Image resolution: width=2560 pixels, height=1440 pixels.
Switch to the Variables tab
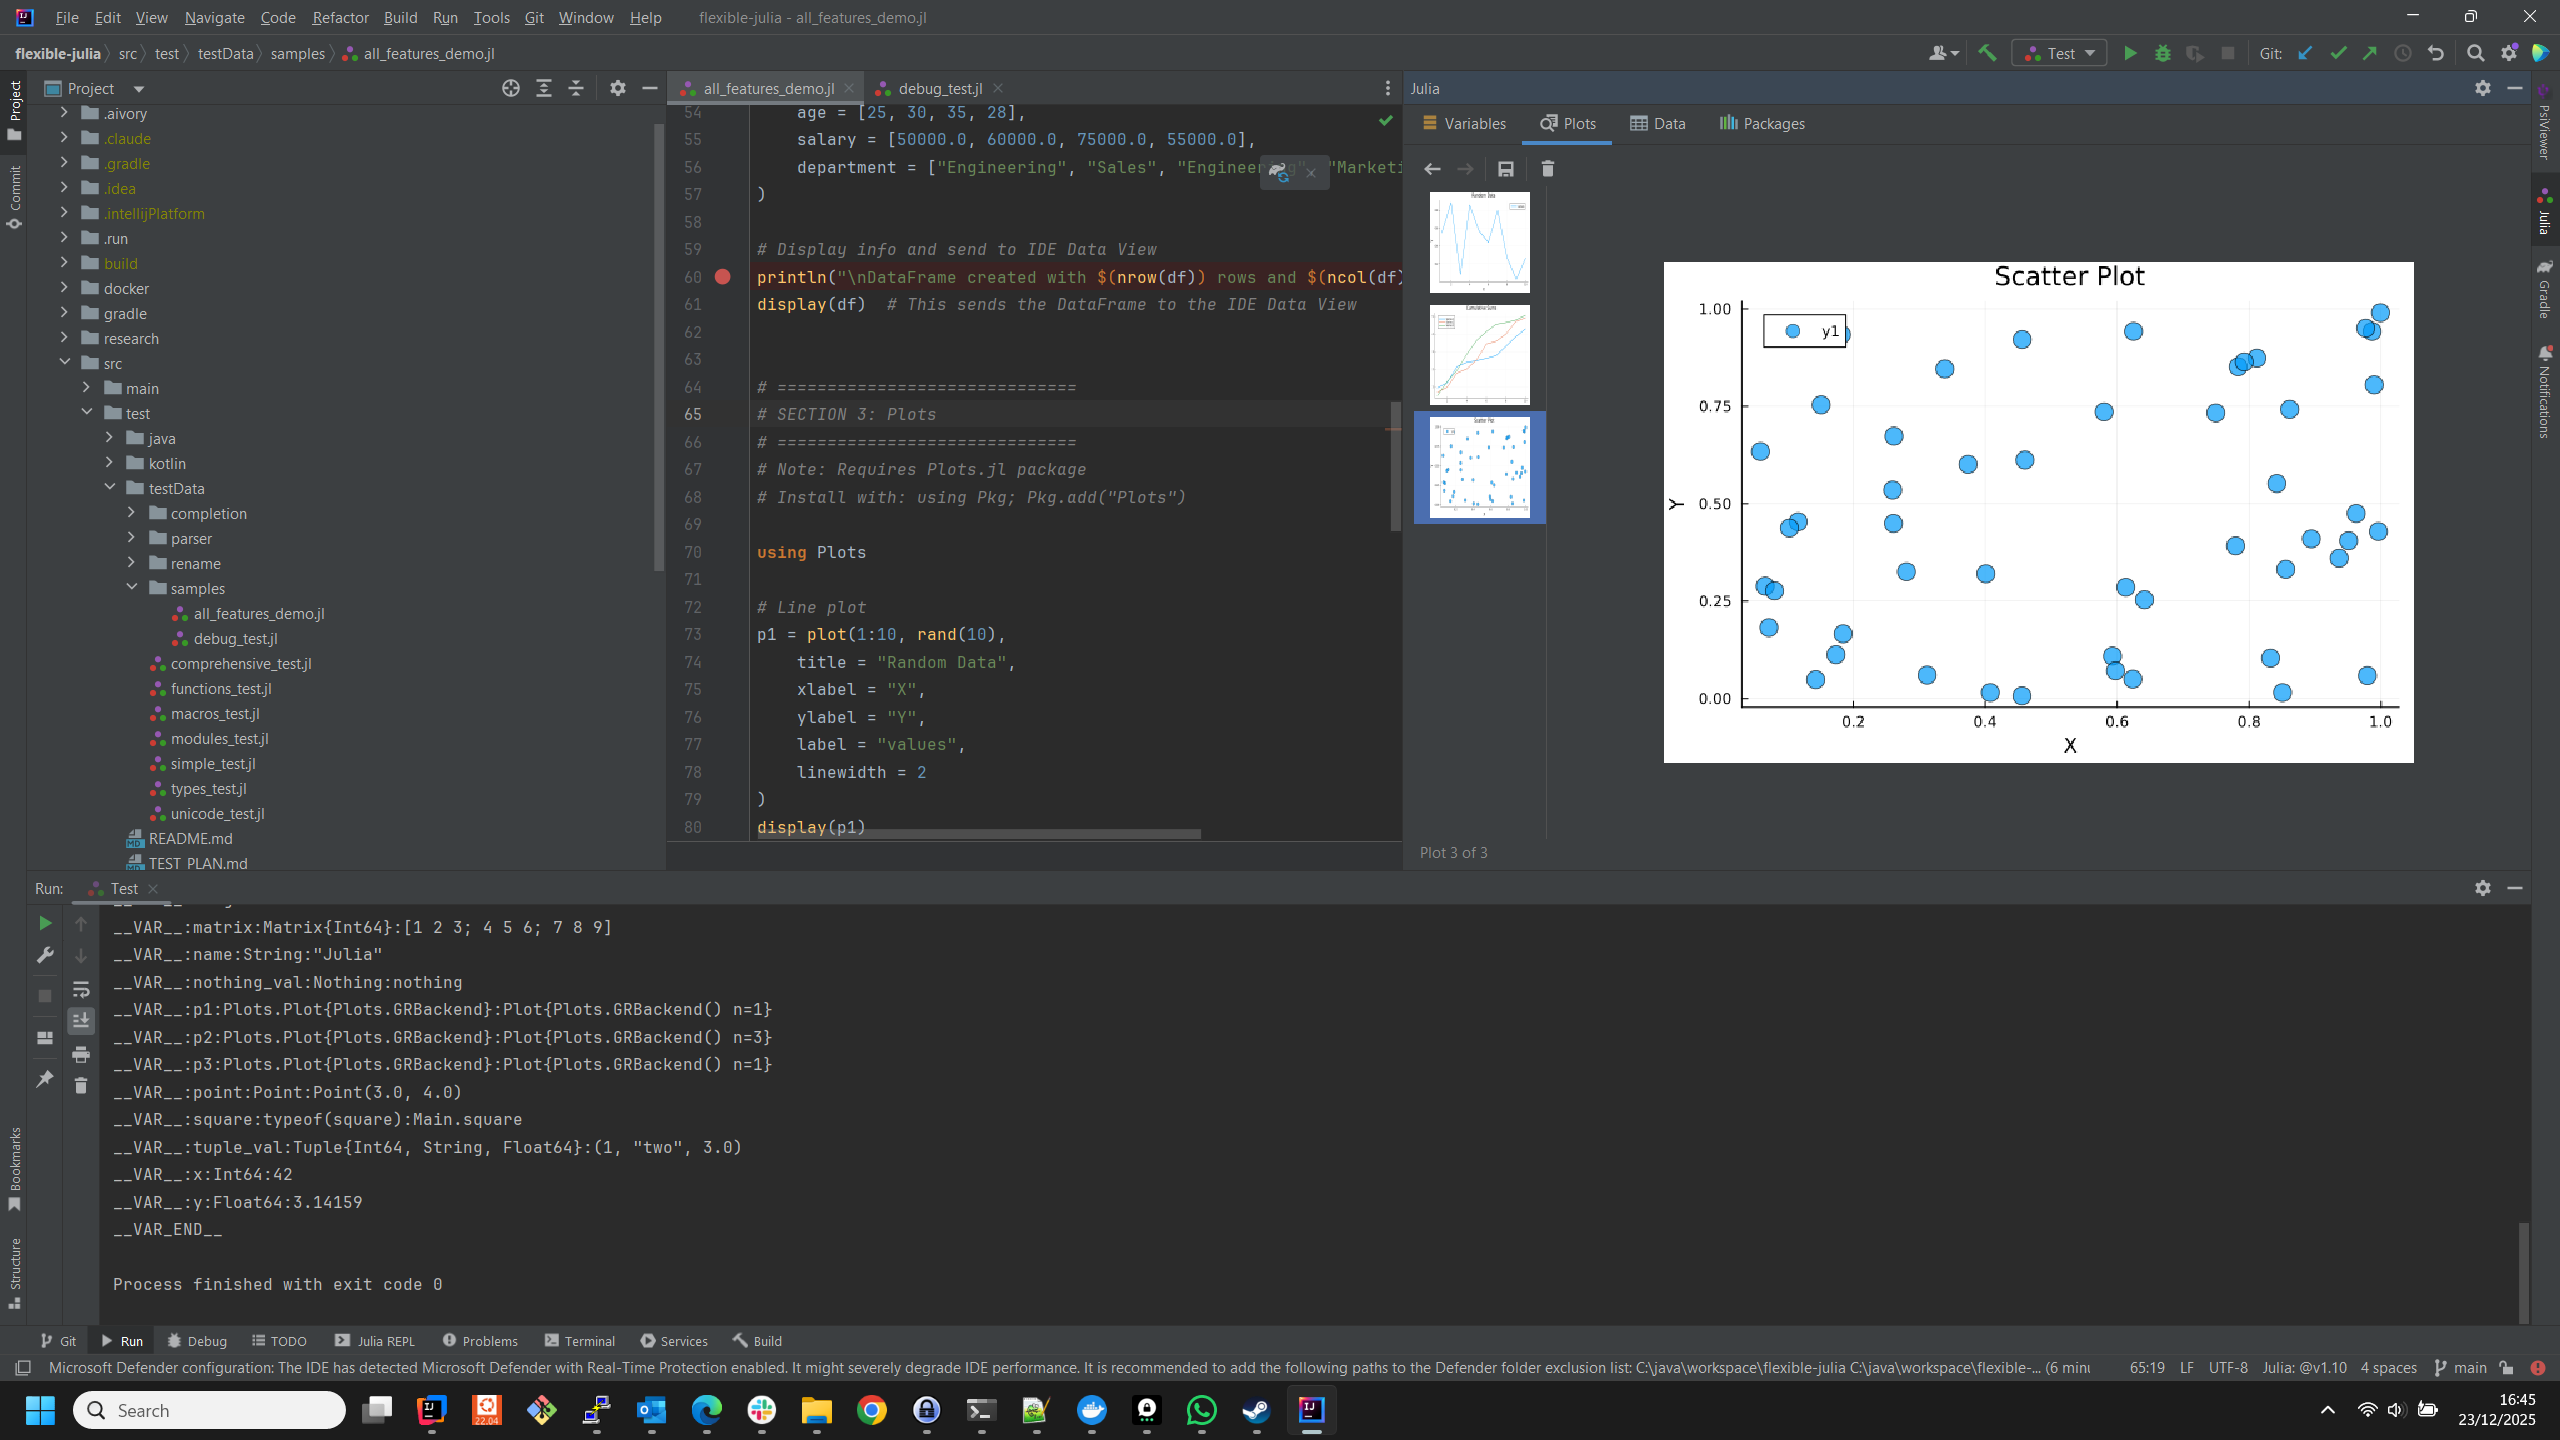(1463, 124)
